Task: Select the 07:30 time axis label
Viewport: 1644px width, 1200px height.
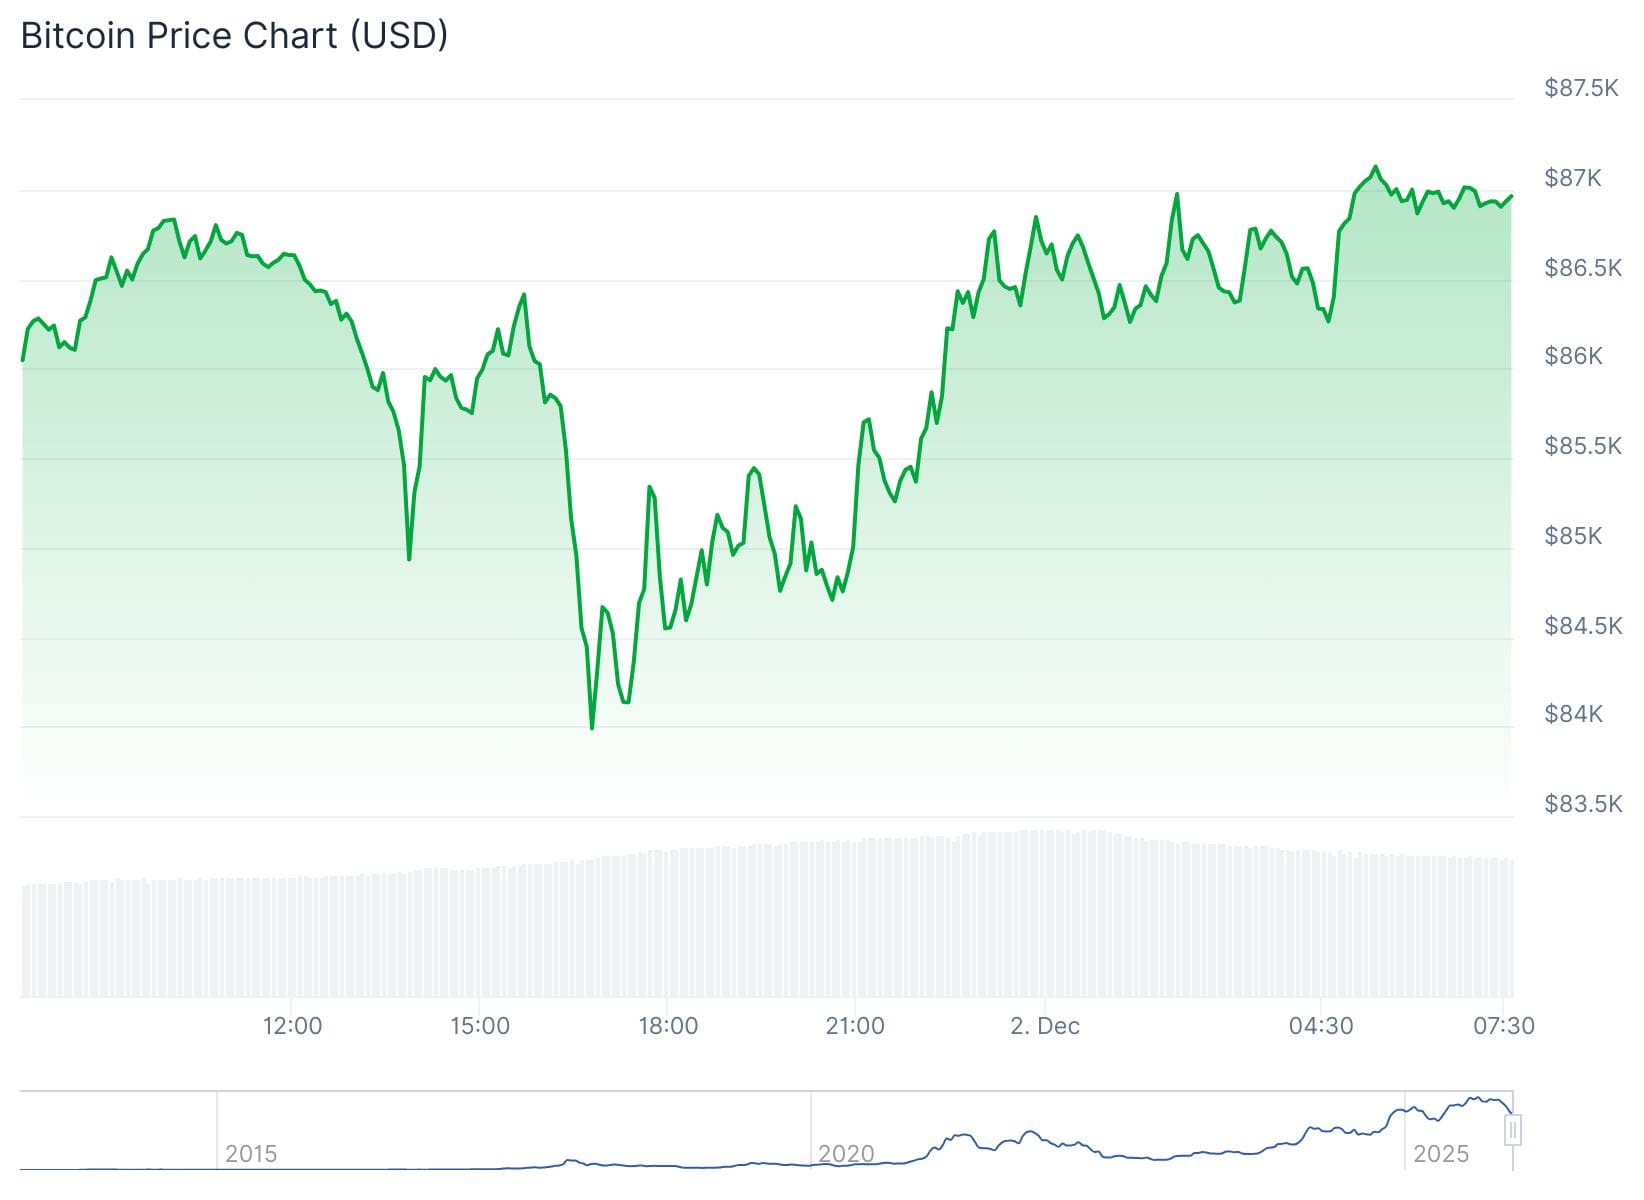Action: click(x=1504, y=1026)
